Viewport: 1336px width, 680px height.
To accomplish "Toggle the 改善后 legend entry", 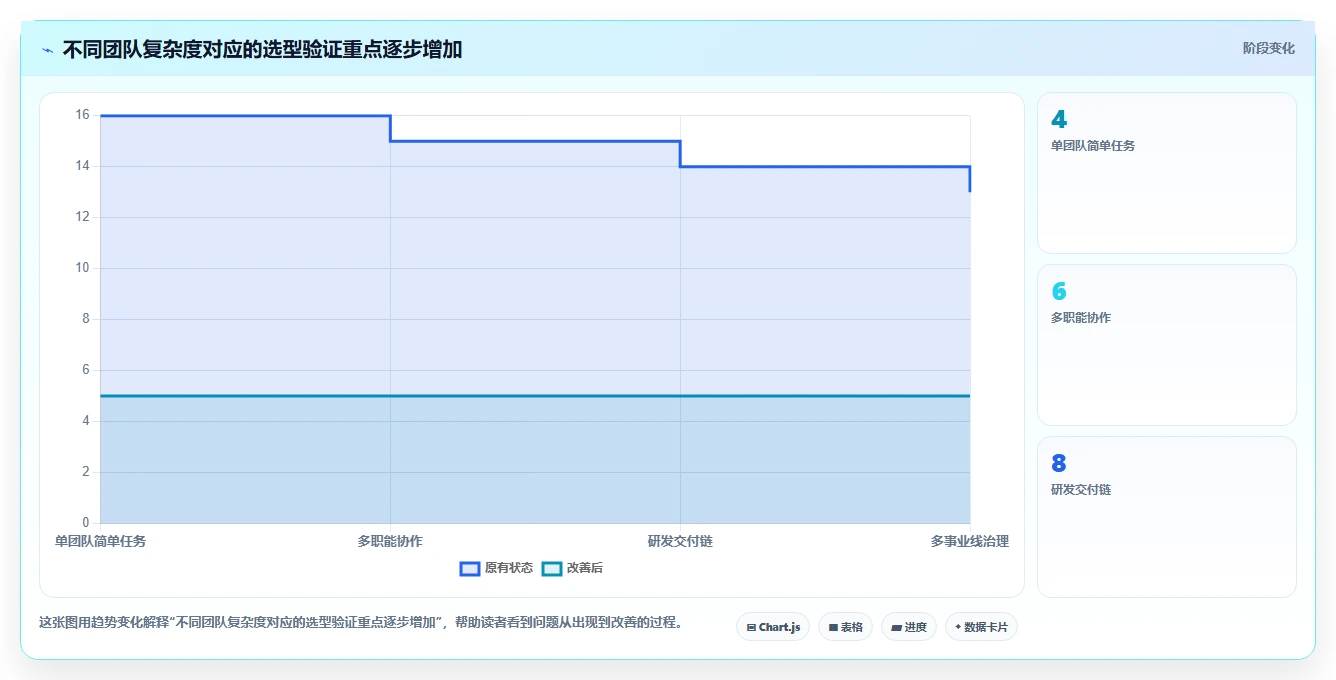I will pyautogui.click(x=572, y=568).
